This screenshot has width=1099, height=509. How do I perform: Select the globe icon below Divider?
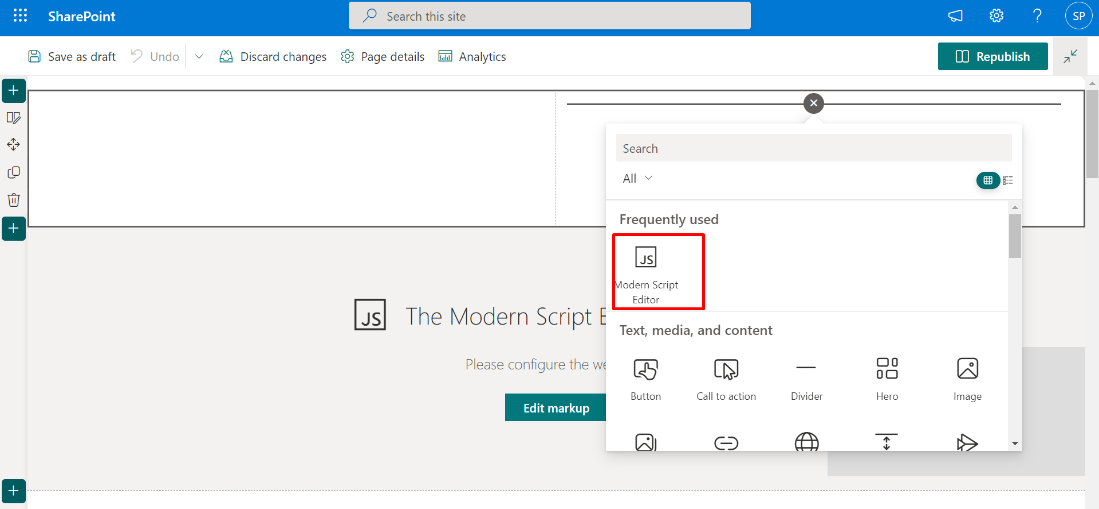[x=807, y=442]
